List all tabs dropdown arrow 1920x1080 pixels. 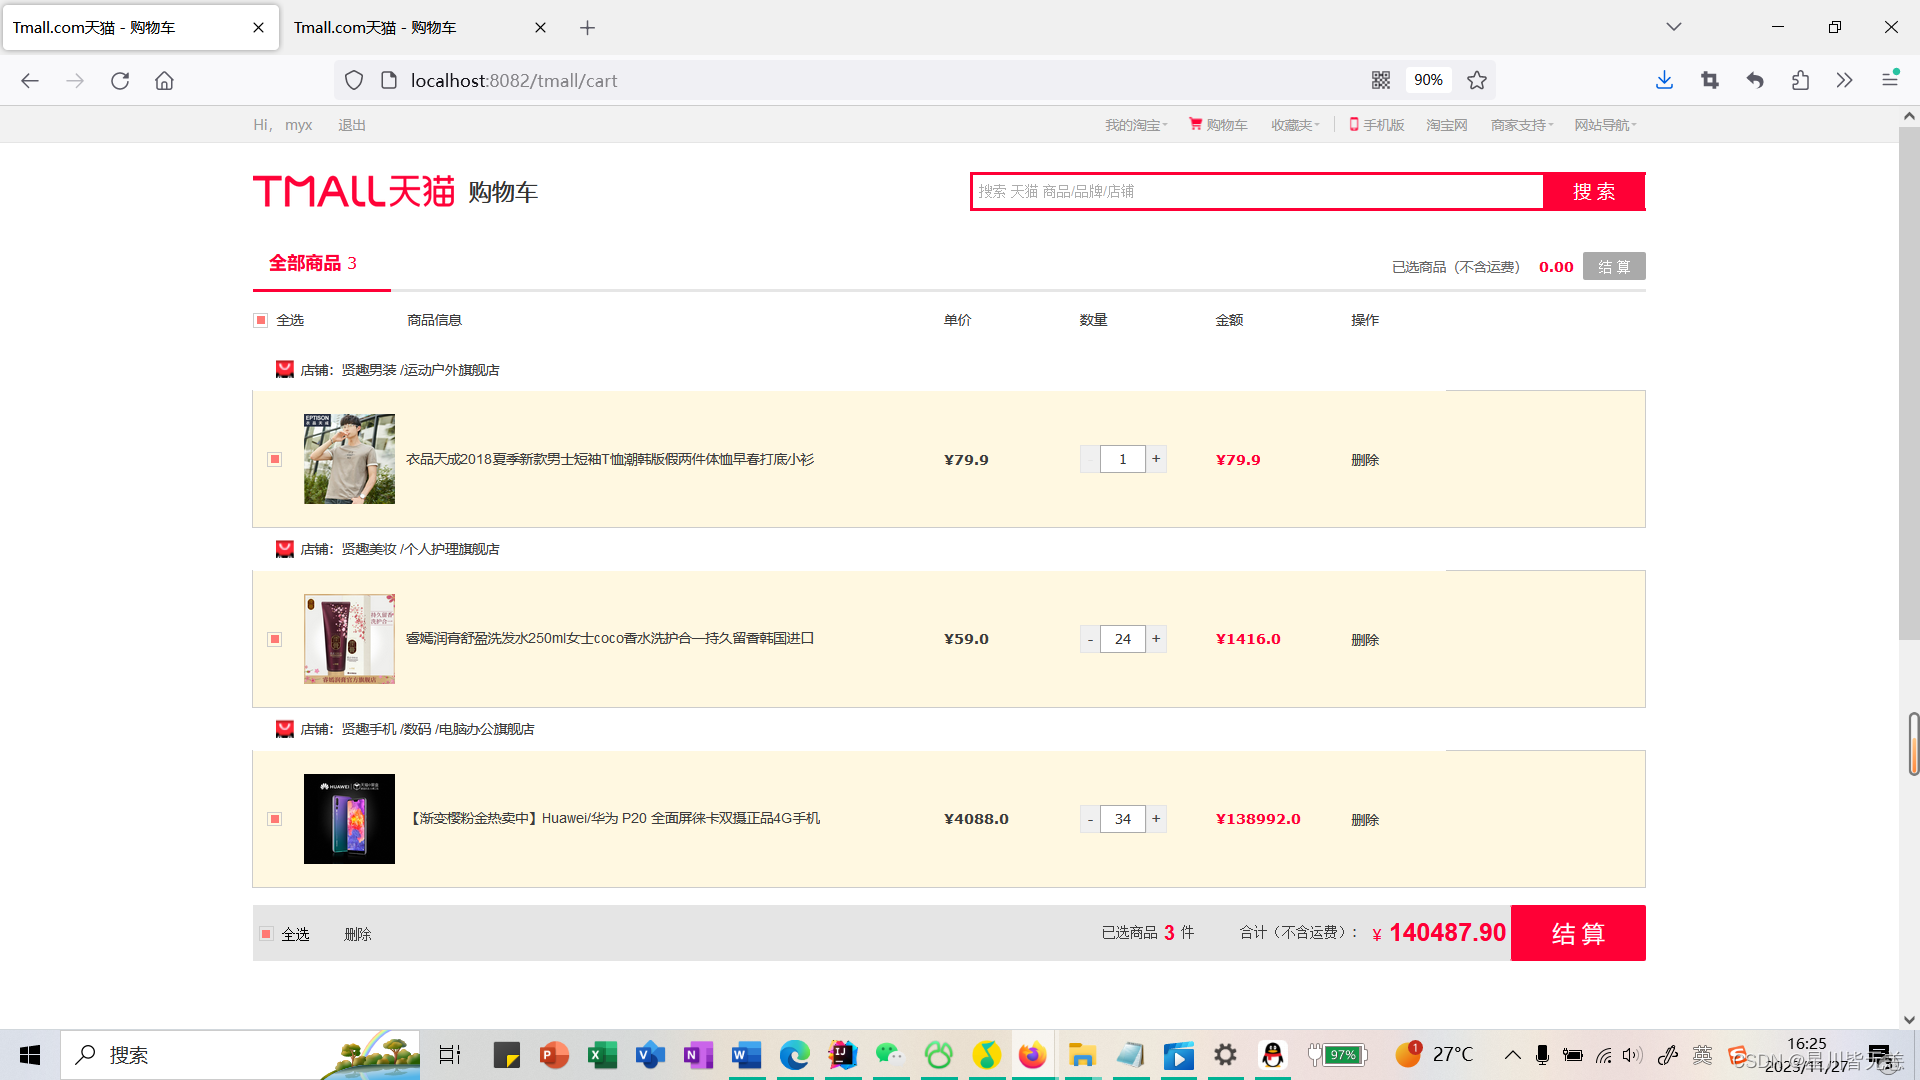tap(1674, 27)
